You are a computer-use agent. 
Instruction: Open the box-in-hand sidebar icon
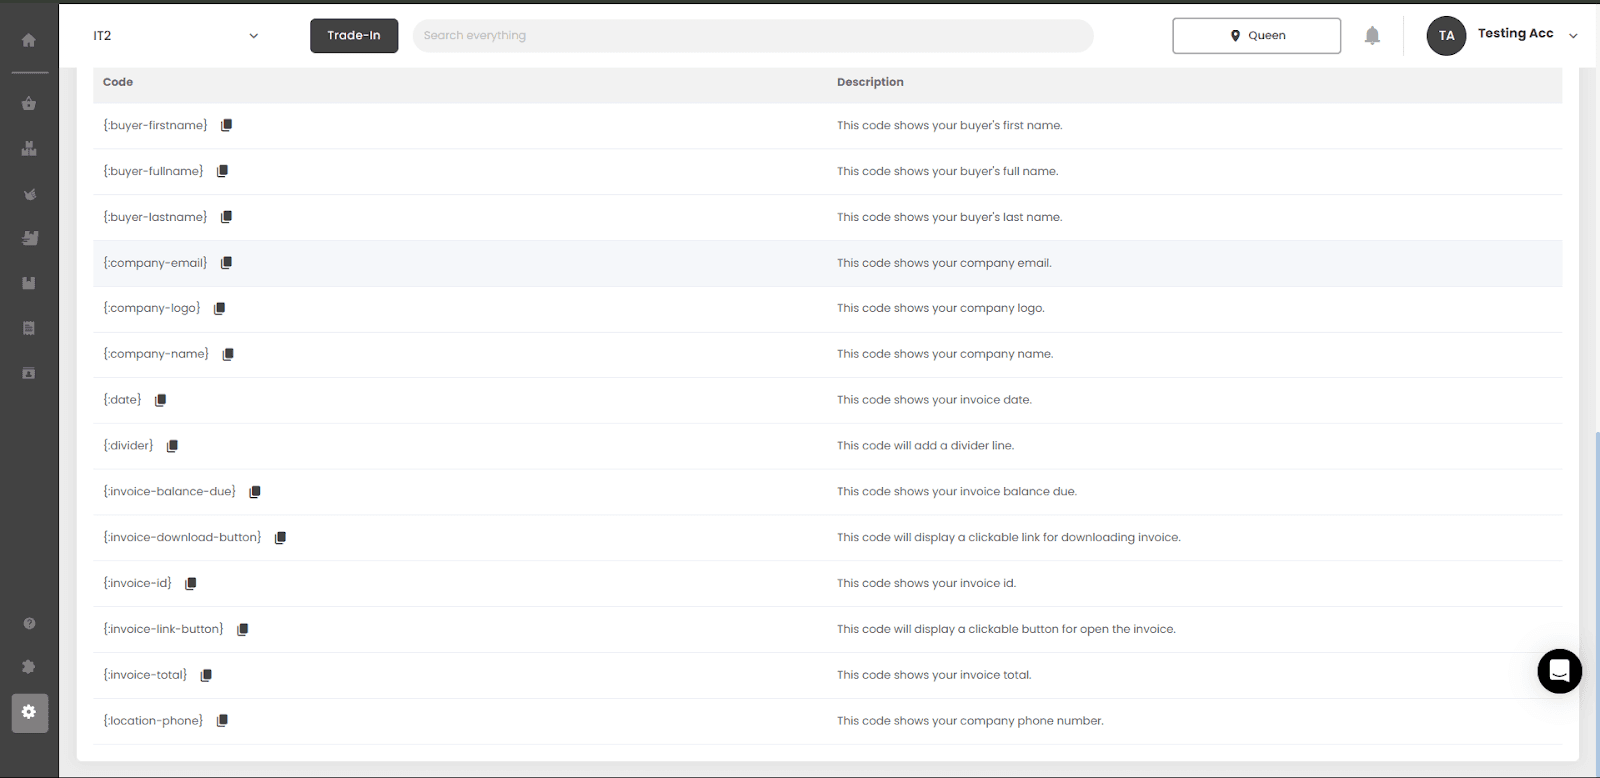(x=29, y=238)
